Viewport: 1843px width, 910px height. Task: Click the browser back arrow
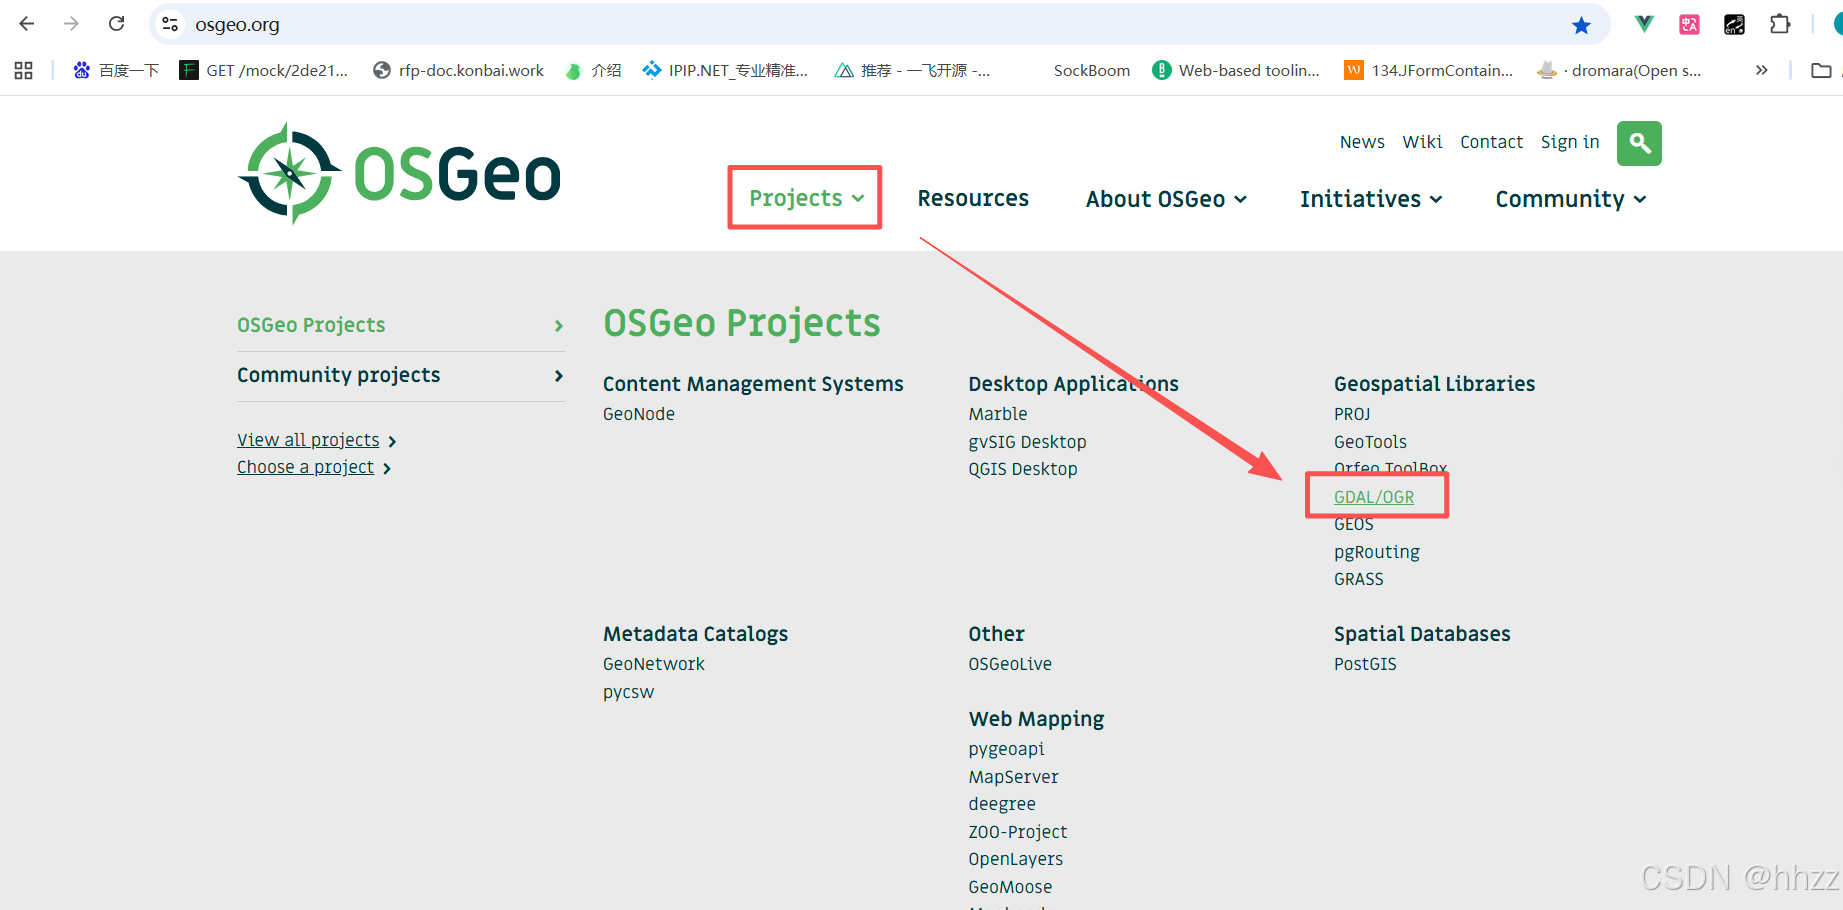pyautogui.click(x=27, y=24)
